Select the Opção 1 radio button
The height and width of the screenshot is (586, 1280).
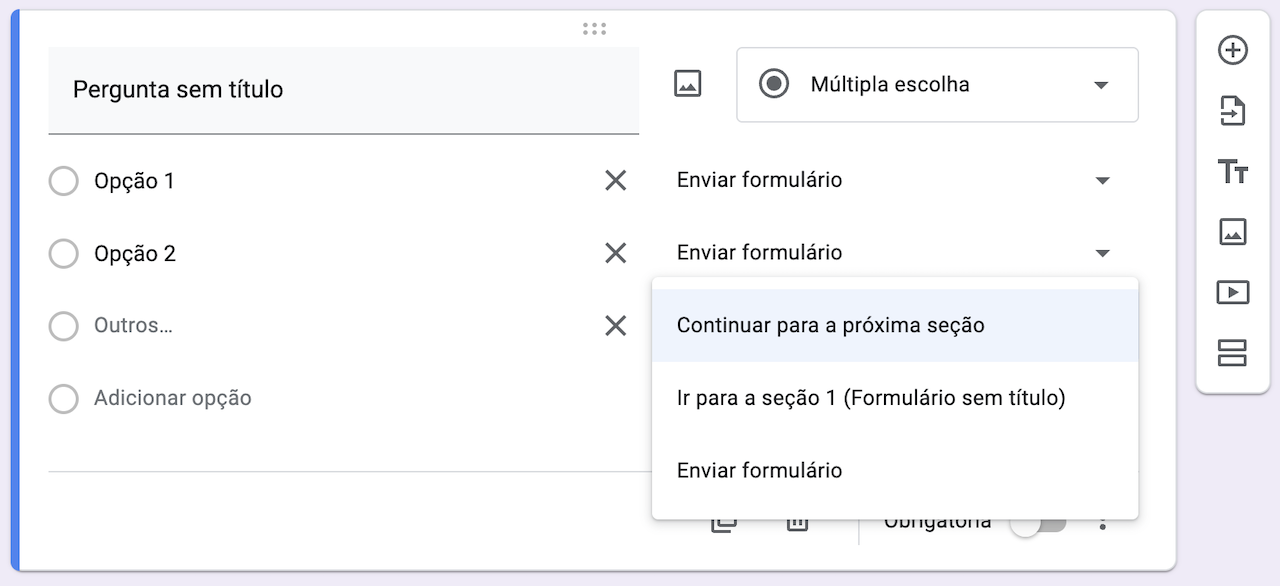(63, 182)
